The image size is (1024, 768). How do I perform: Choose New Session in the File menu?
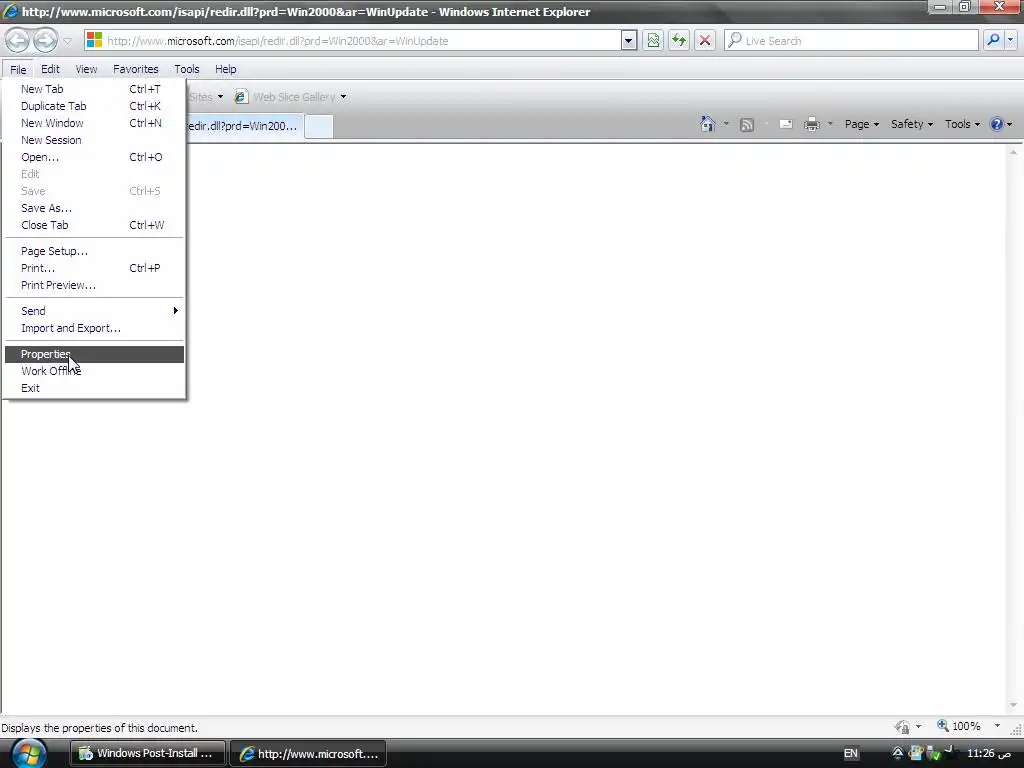pos(95,140)
